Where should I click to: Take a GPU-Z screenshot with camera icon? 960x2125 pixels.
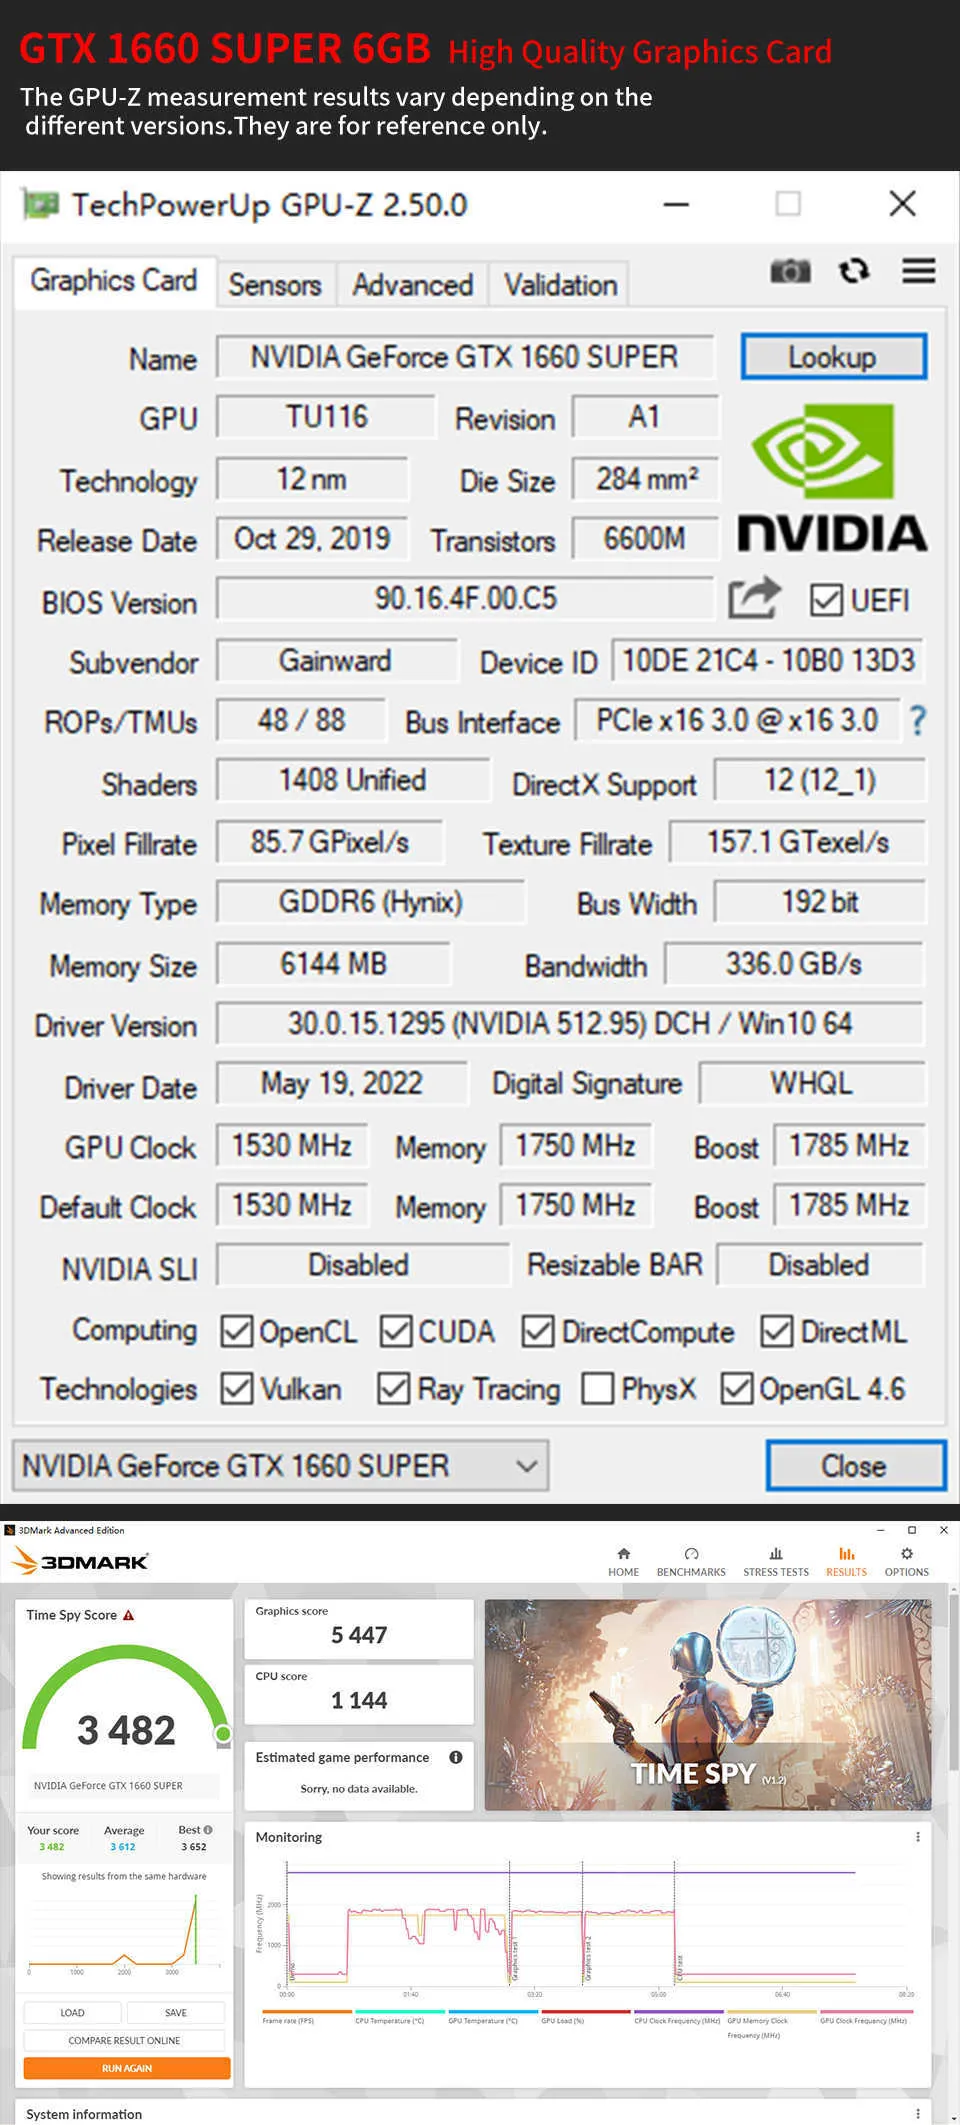click(790, 271)
